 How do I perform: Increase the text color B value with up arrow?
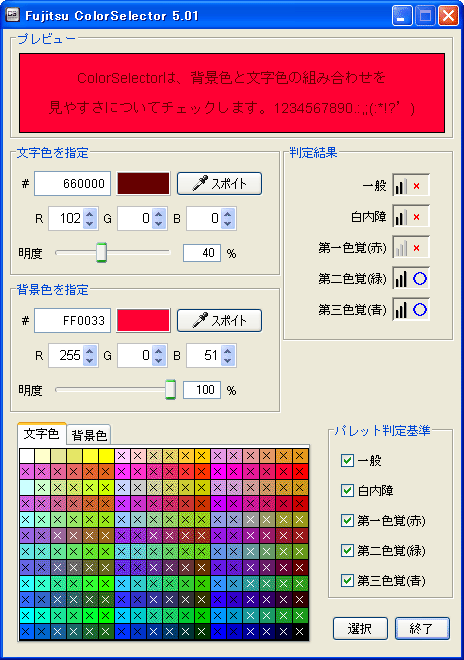228,213
